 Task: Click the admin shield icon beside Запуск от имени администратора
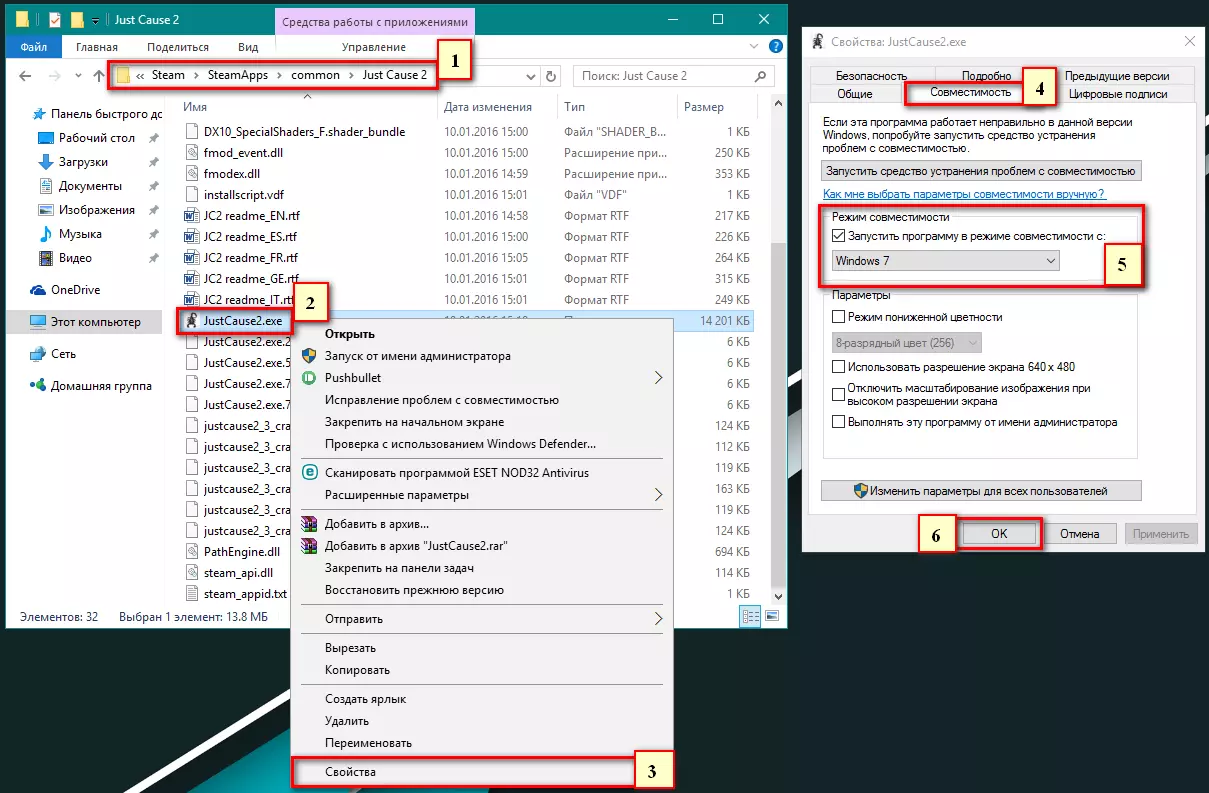click(x=310, y=356)
